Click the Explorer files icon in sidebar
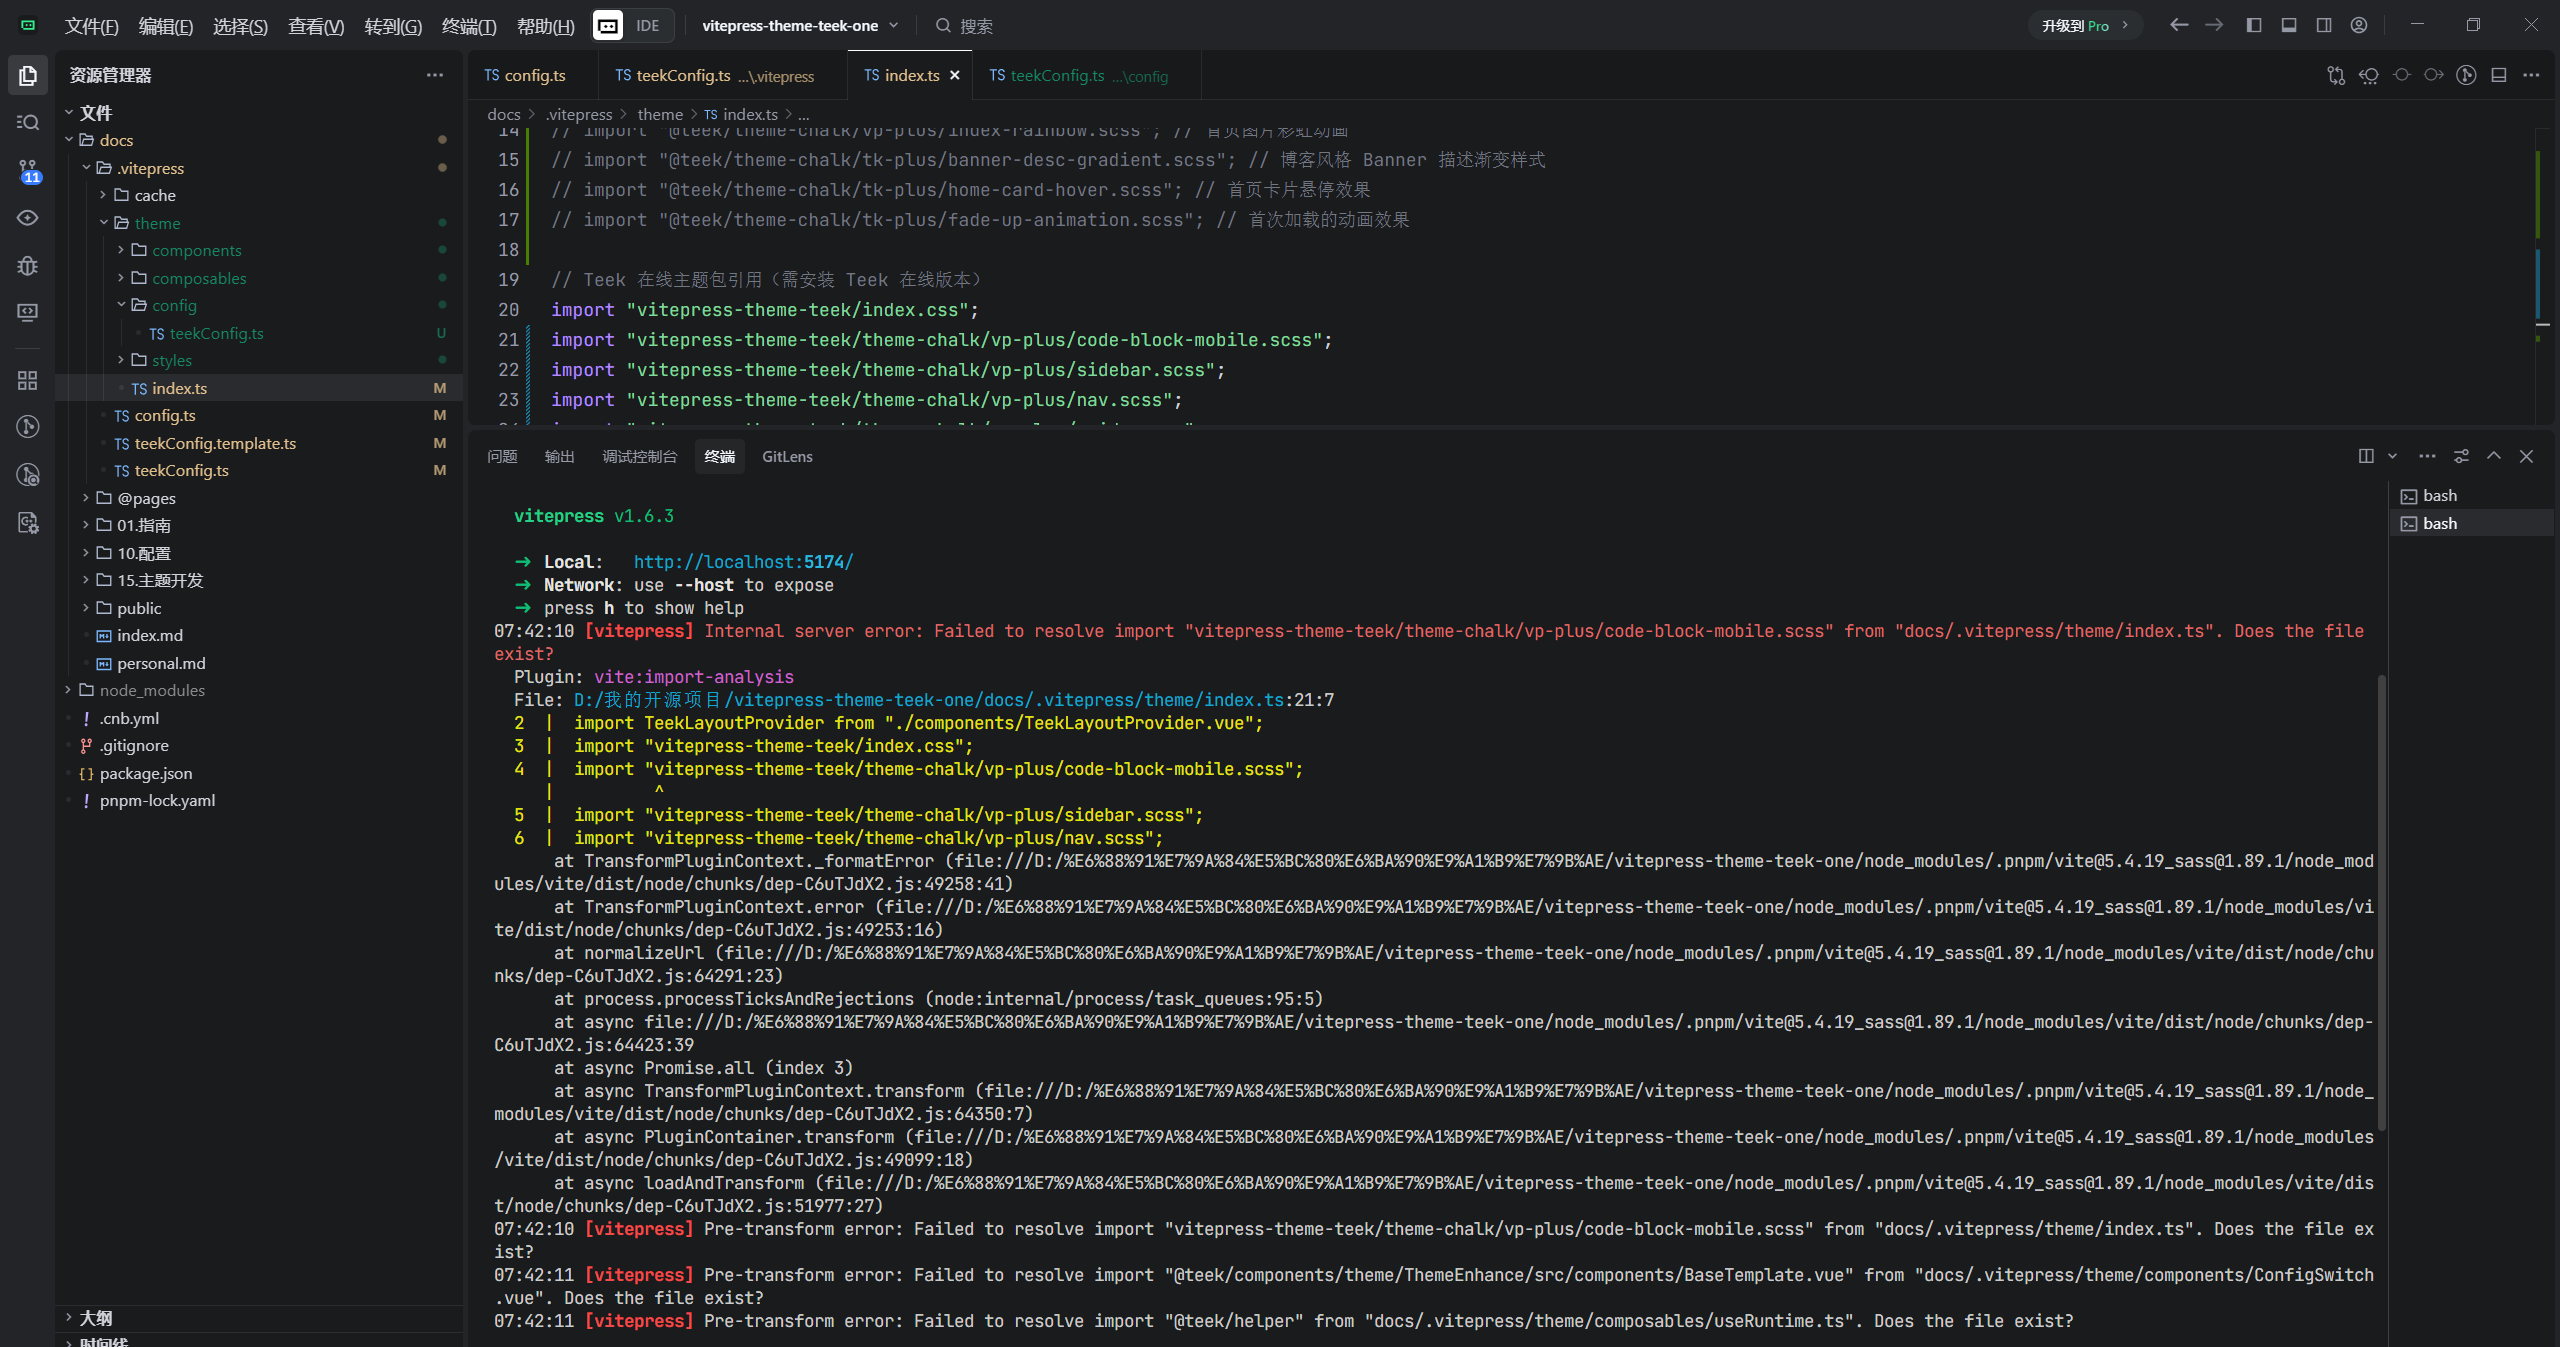The width and height of the screenshot is (2560, 1347). 28,75
